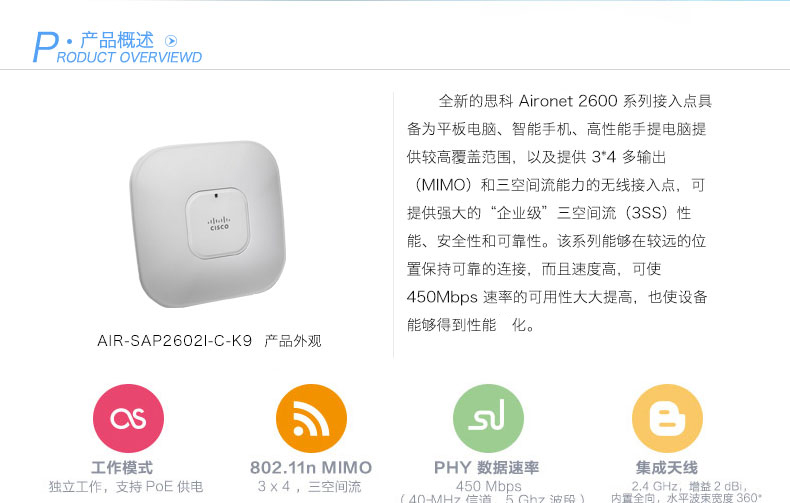Click the Cisco logo on the access point
Screen dimensions: 790x503
(219, 224)
